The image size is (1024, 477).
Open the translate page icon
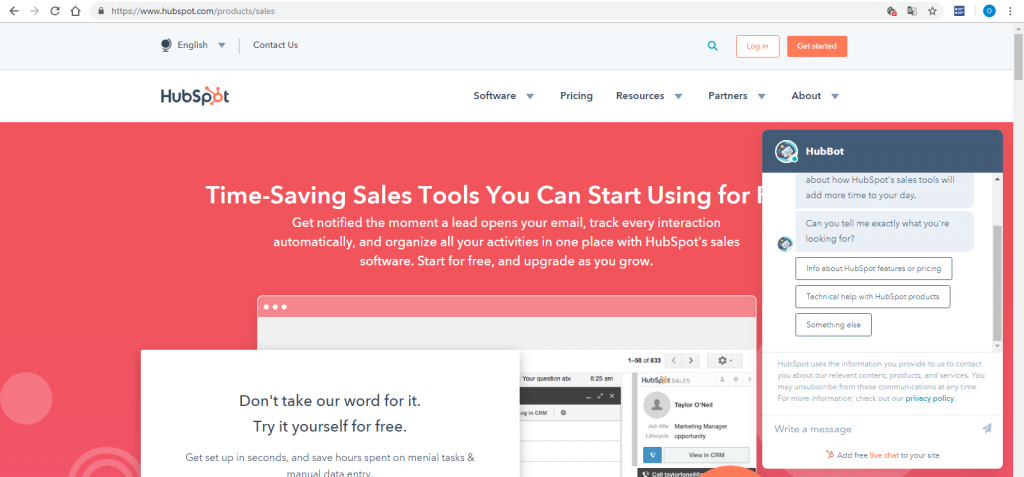912,11
